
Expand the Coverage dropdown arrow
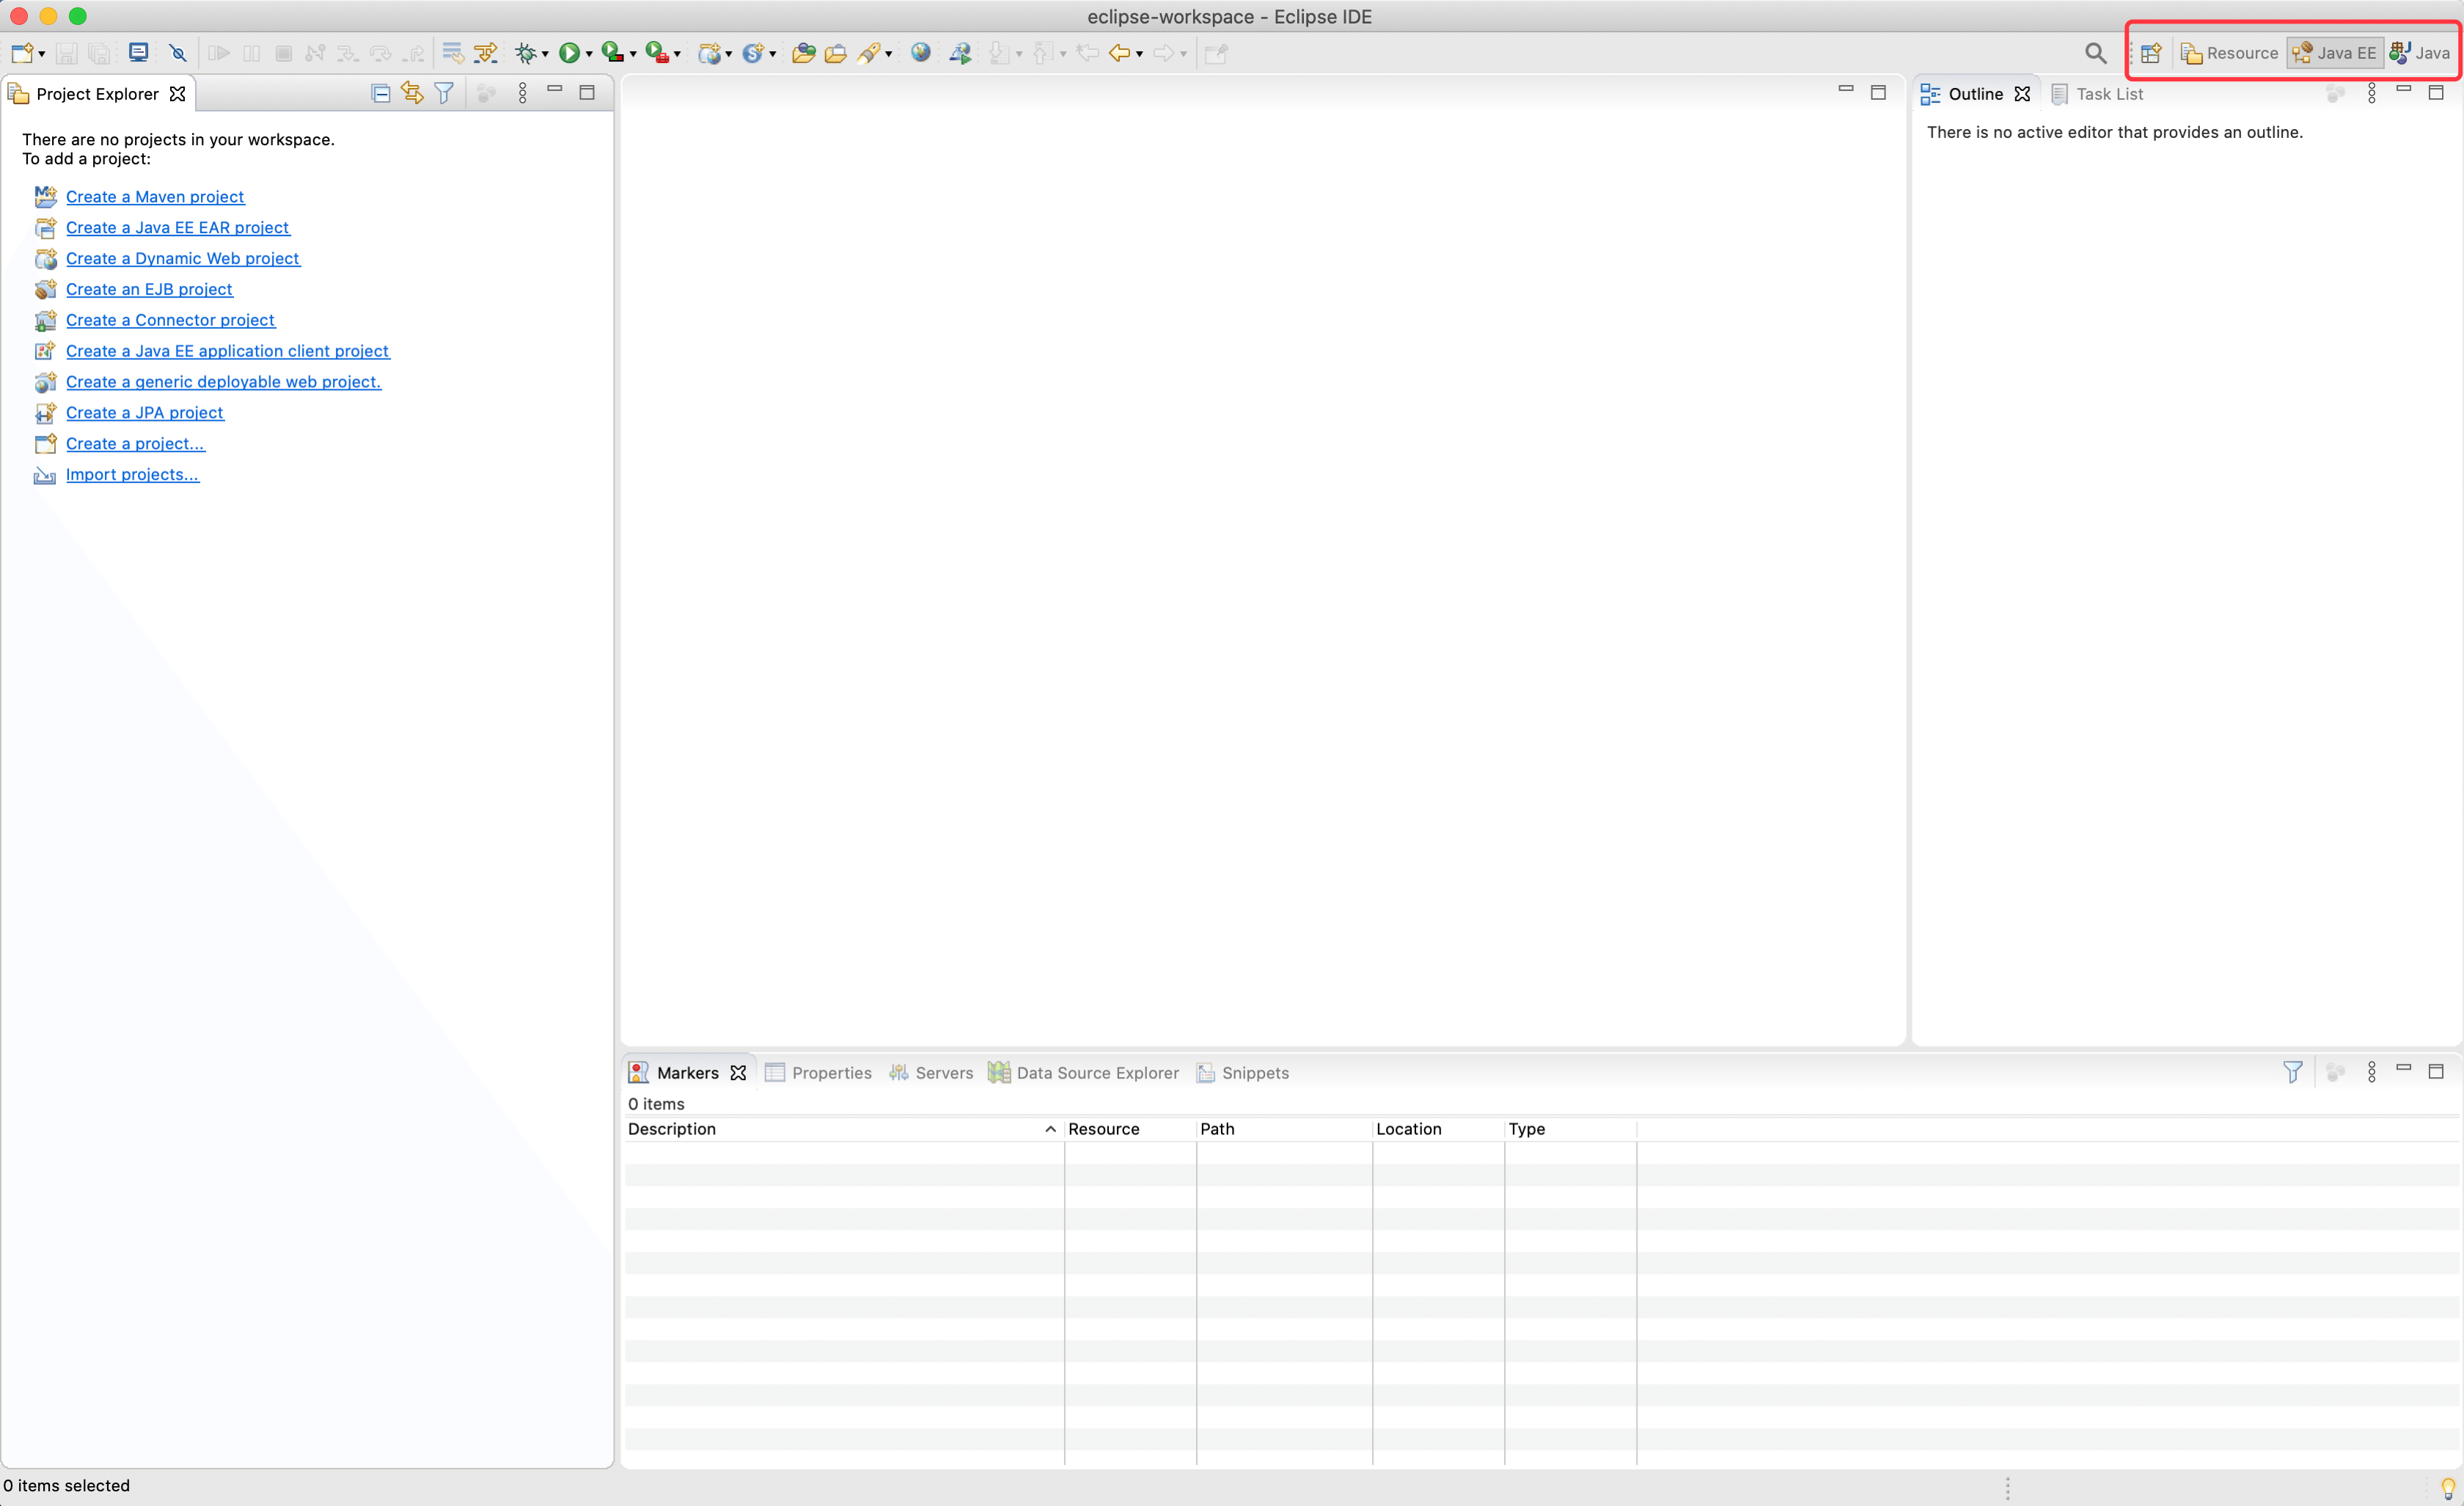633,54
